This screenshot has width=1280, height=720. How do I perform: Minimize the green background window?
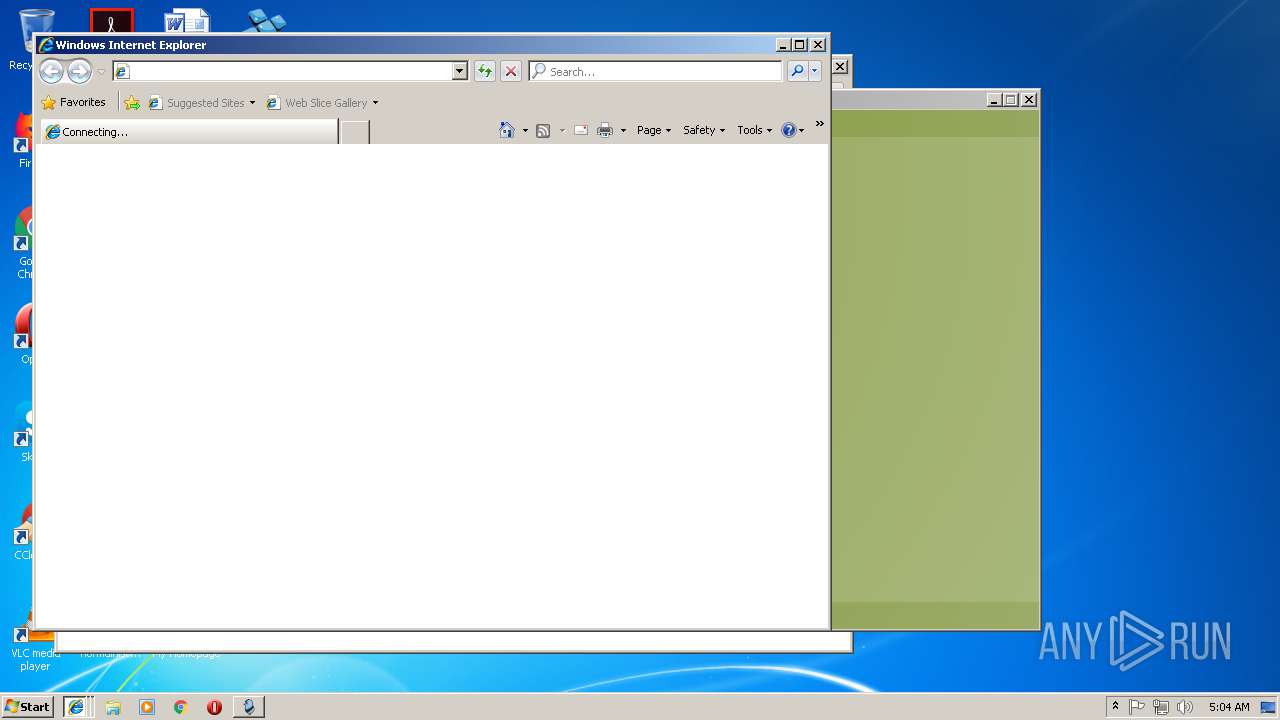[994, 100]
